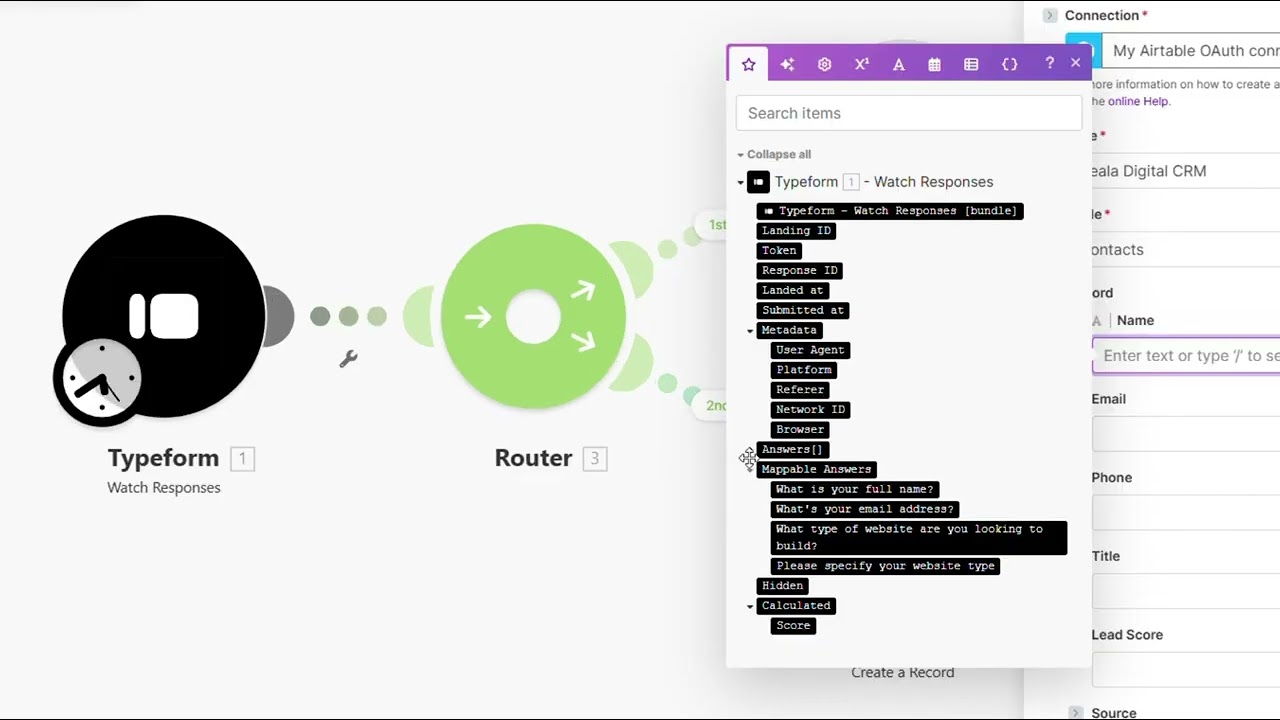
Task: Select the Calculated pill
Action: tap(796, 606)
